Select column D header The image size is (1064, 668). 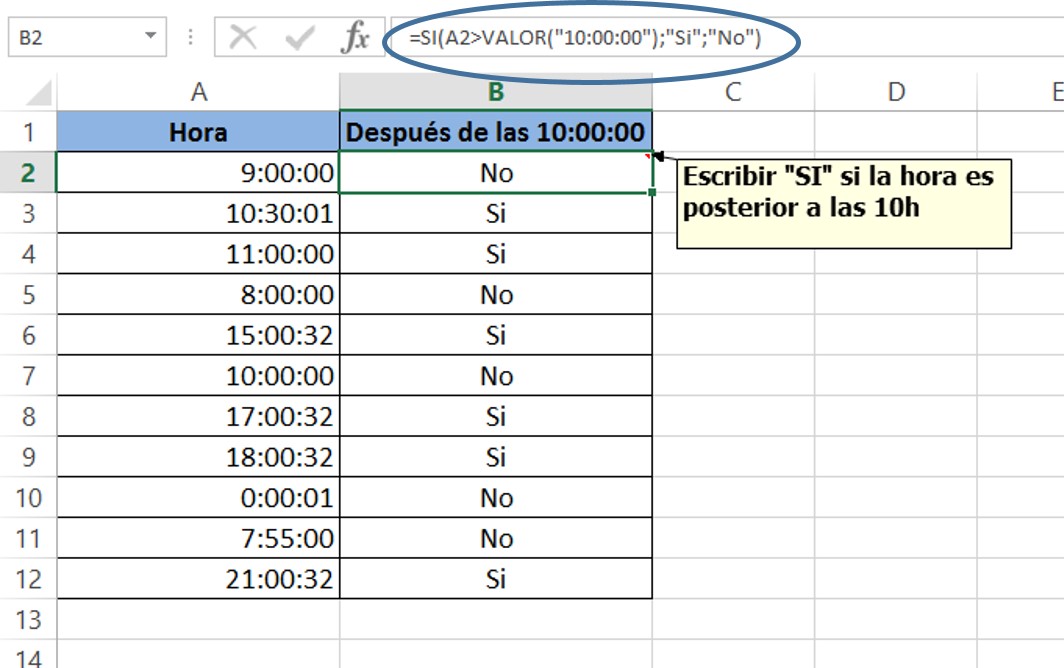[896, 92]
